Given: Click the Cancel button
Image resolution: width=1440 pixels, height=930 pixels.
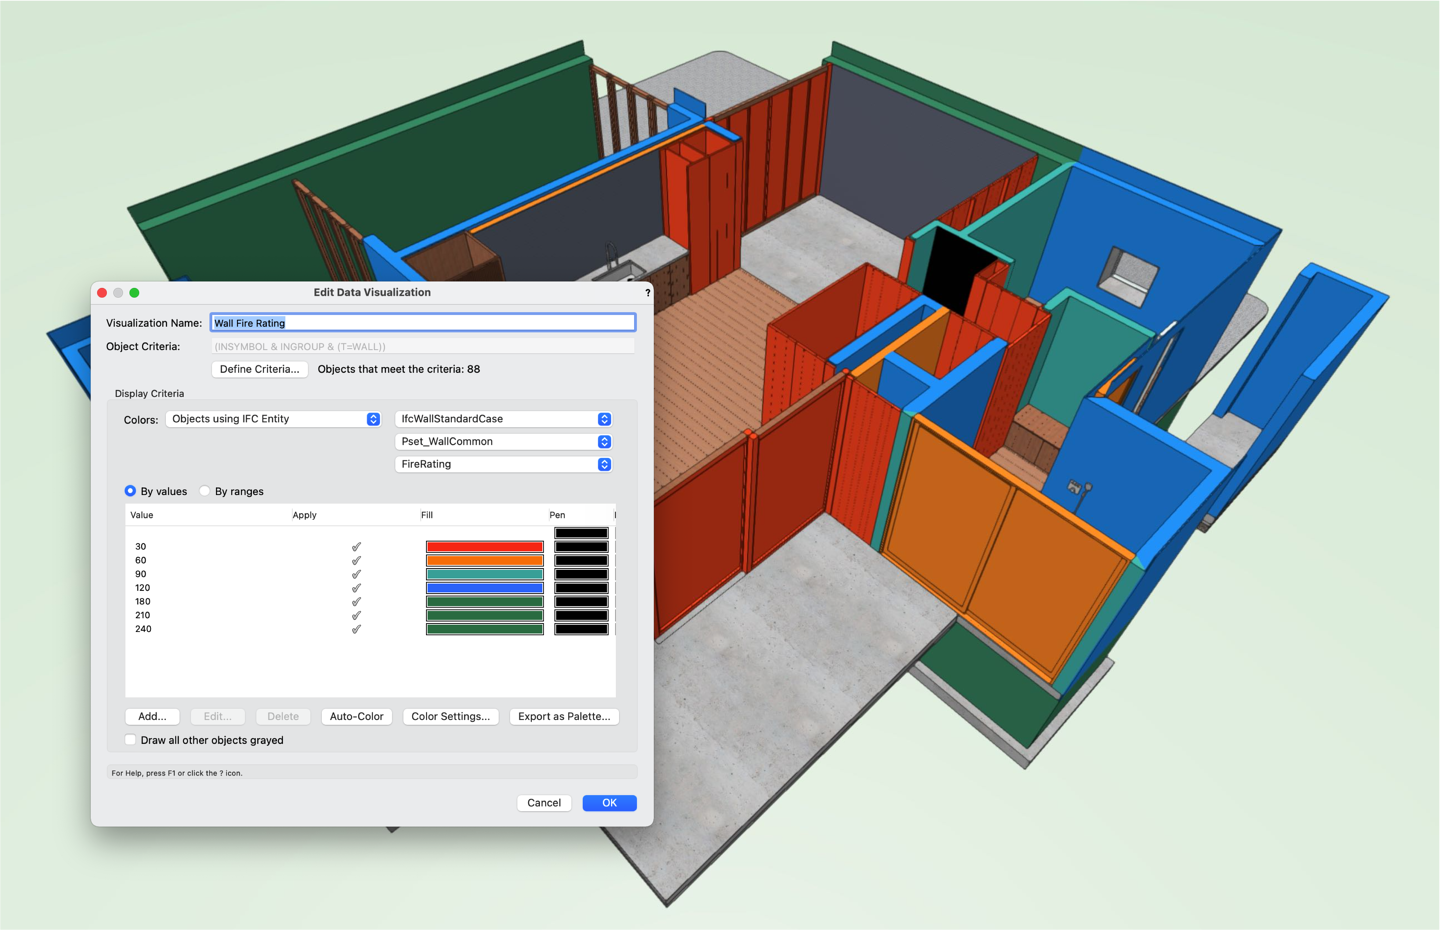Looking at the screenshot, I should pos(544,803).
